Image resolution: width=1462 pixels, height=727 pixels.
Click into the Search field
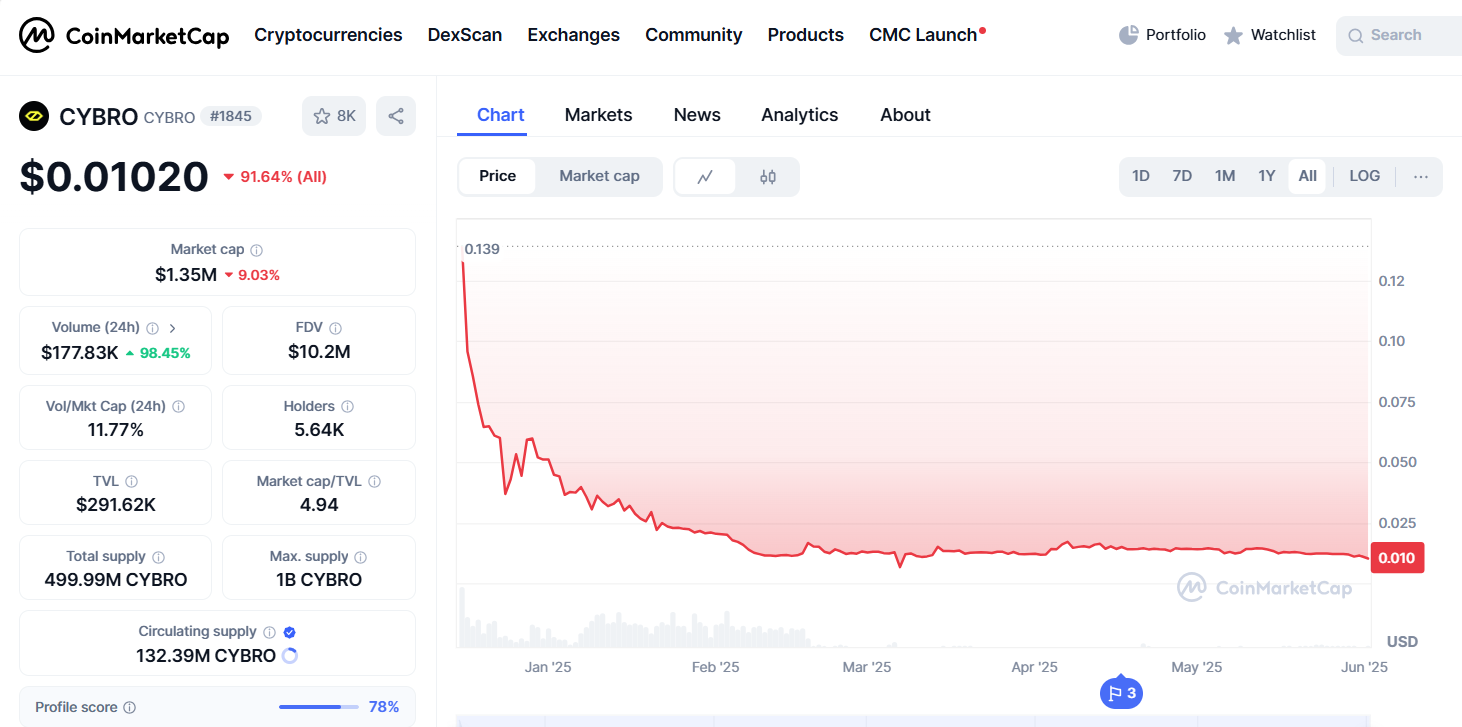pos(1399,36)
